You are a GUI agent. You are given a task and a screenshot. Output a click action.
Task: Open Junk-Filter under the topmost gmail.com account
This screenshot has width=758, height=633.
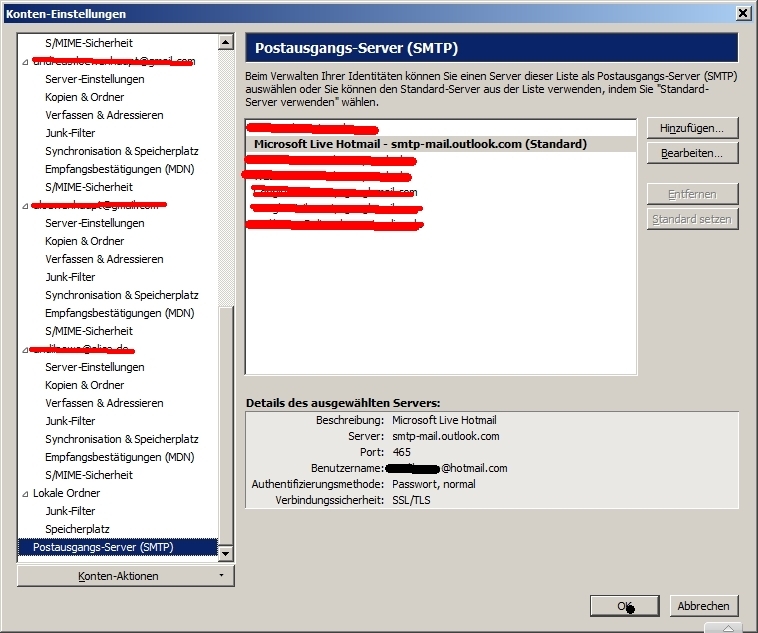70,133
